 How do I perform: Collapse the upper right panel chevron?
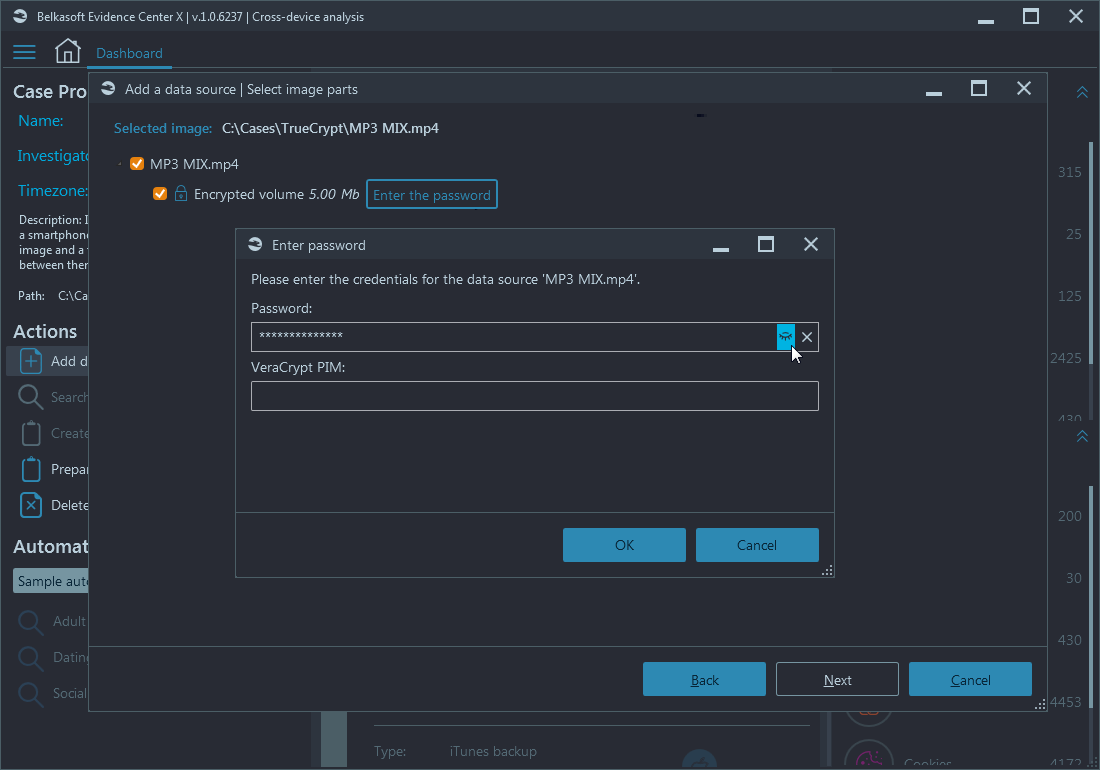[1082, 93]
